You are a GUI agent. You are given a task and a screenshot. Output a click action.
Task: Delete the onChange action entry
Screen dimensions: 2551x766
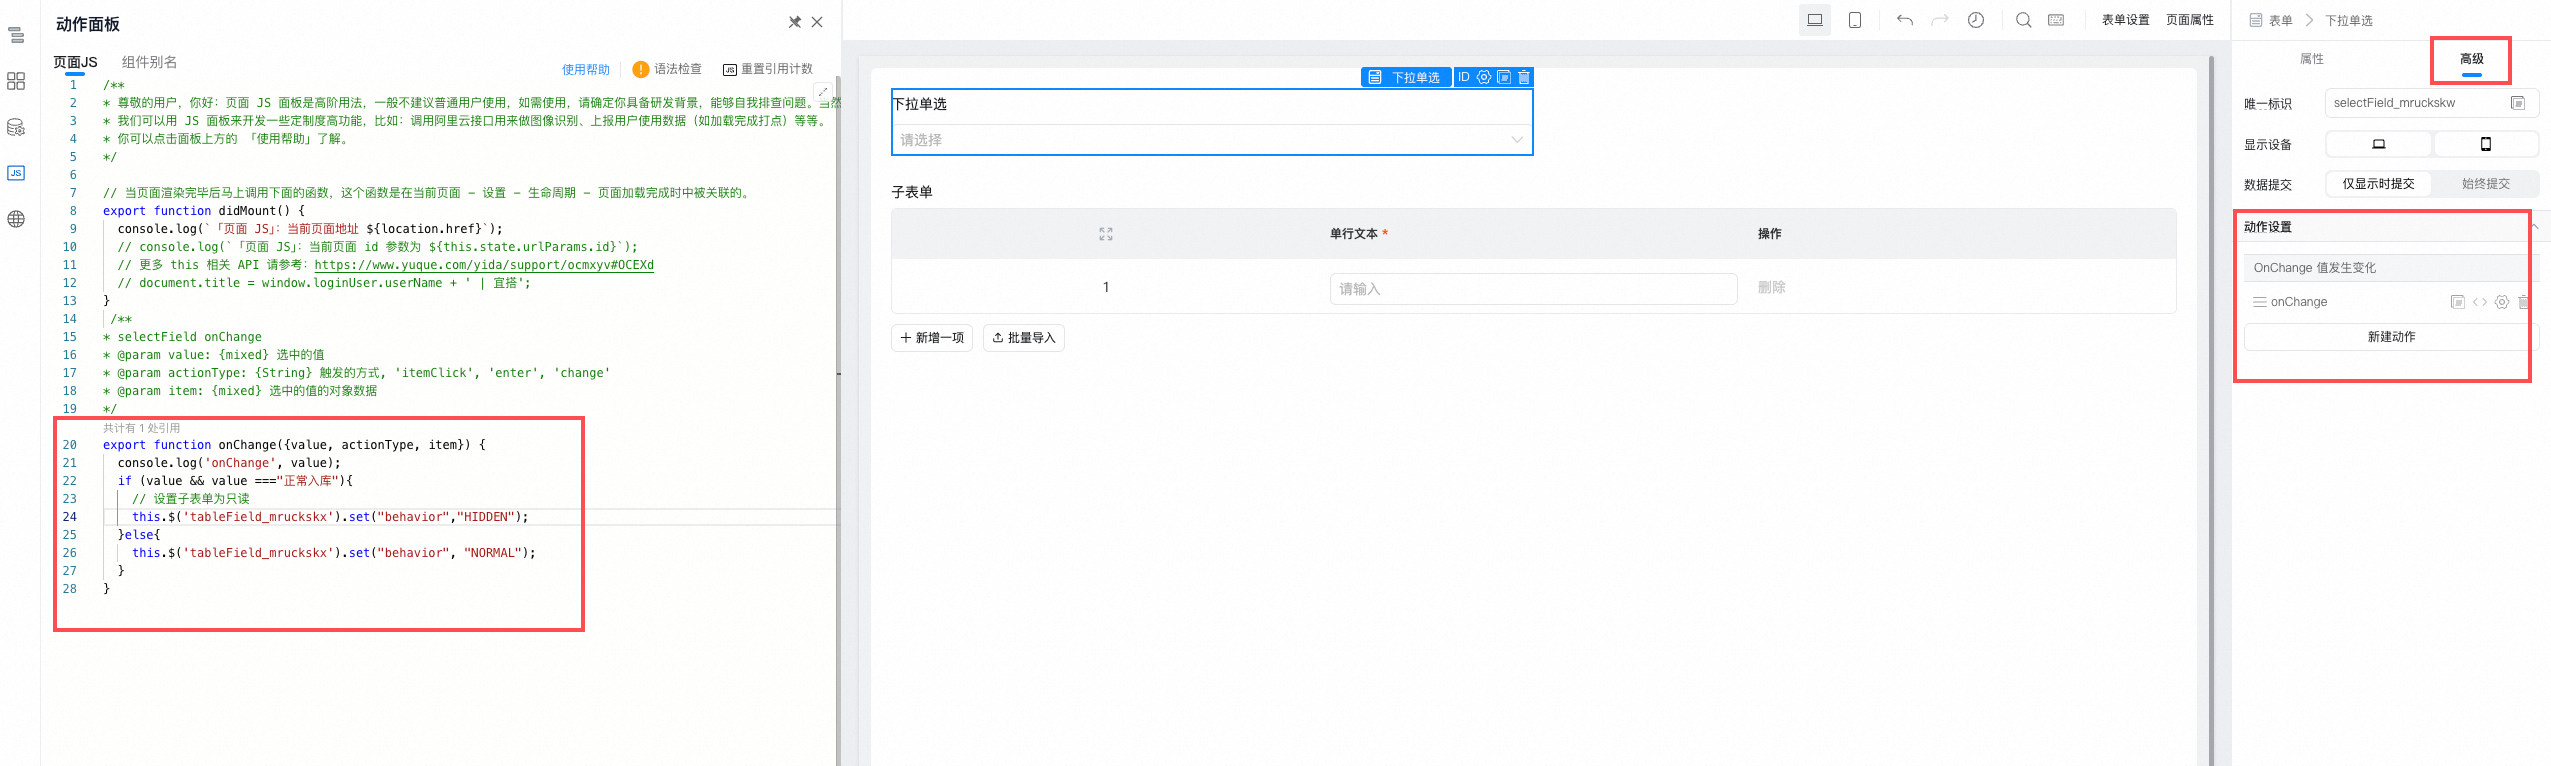(x=2523, y=302)
